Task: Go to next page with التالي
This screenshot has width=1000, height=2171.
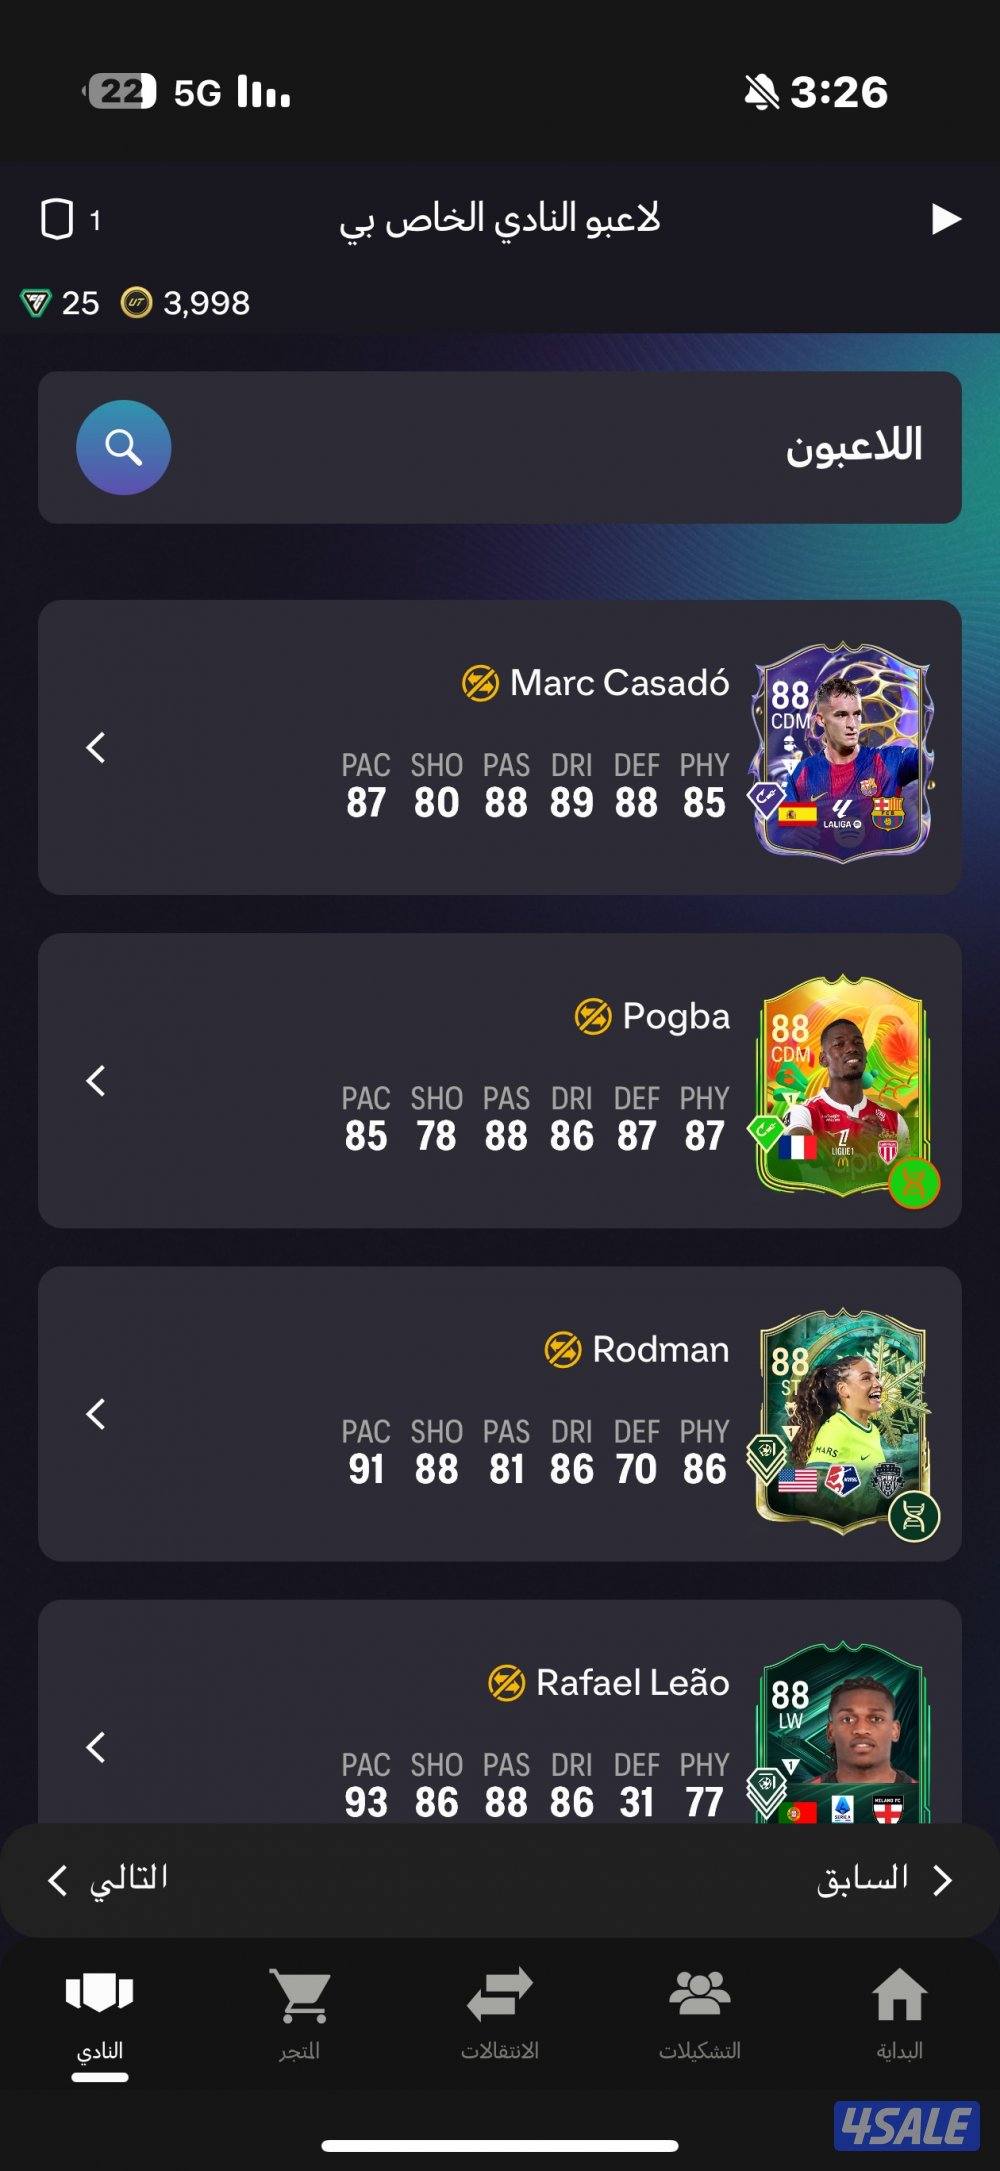Action: [108, 1879]
